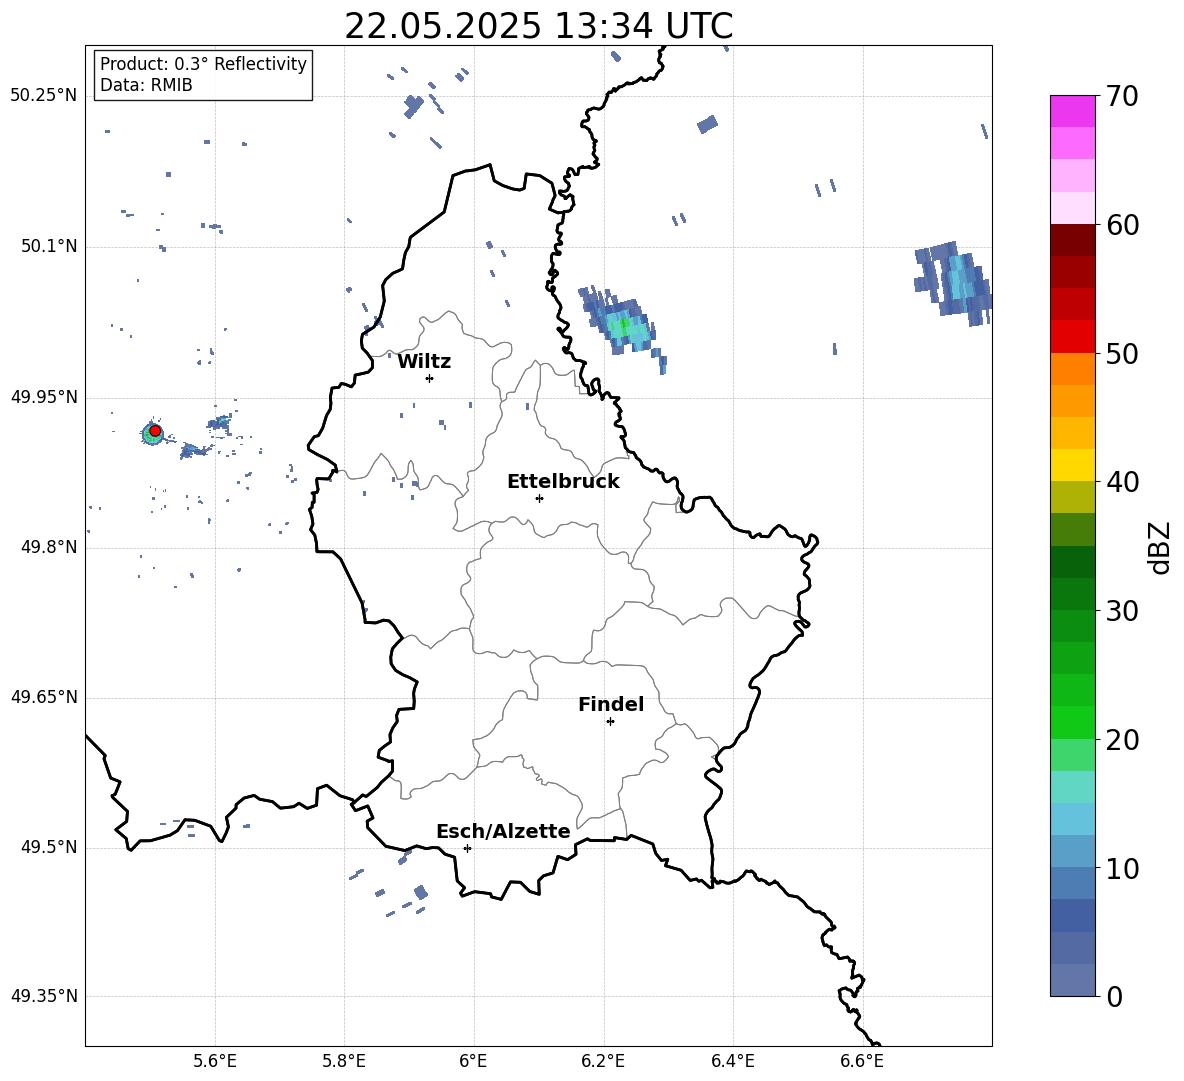Click the 49.8°N latitude label
This screenshot has width=1184, height=1081.
pyautogui.click(x=49, y=547)
